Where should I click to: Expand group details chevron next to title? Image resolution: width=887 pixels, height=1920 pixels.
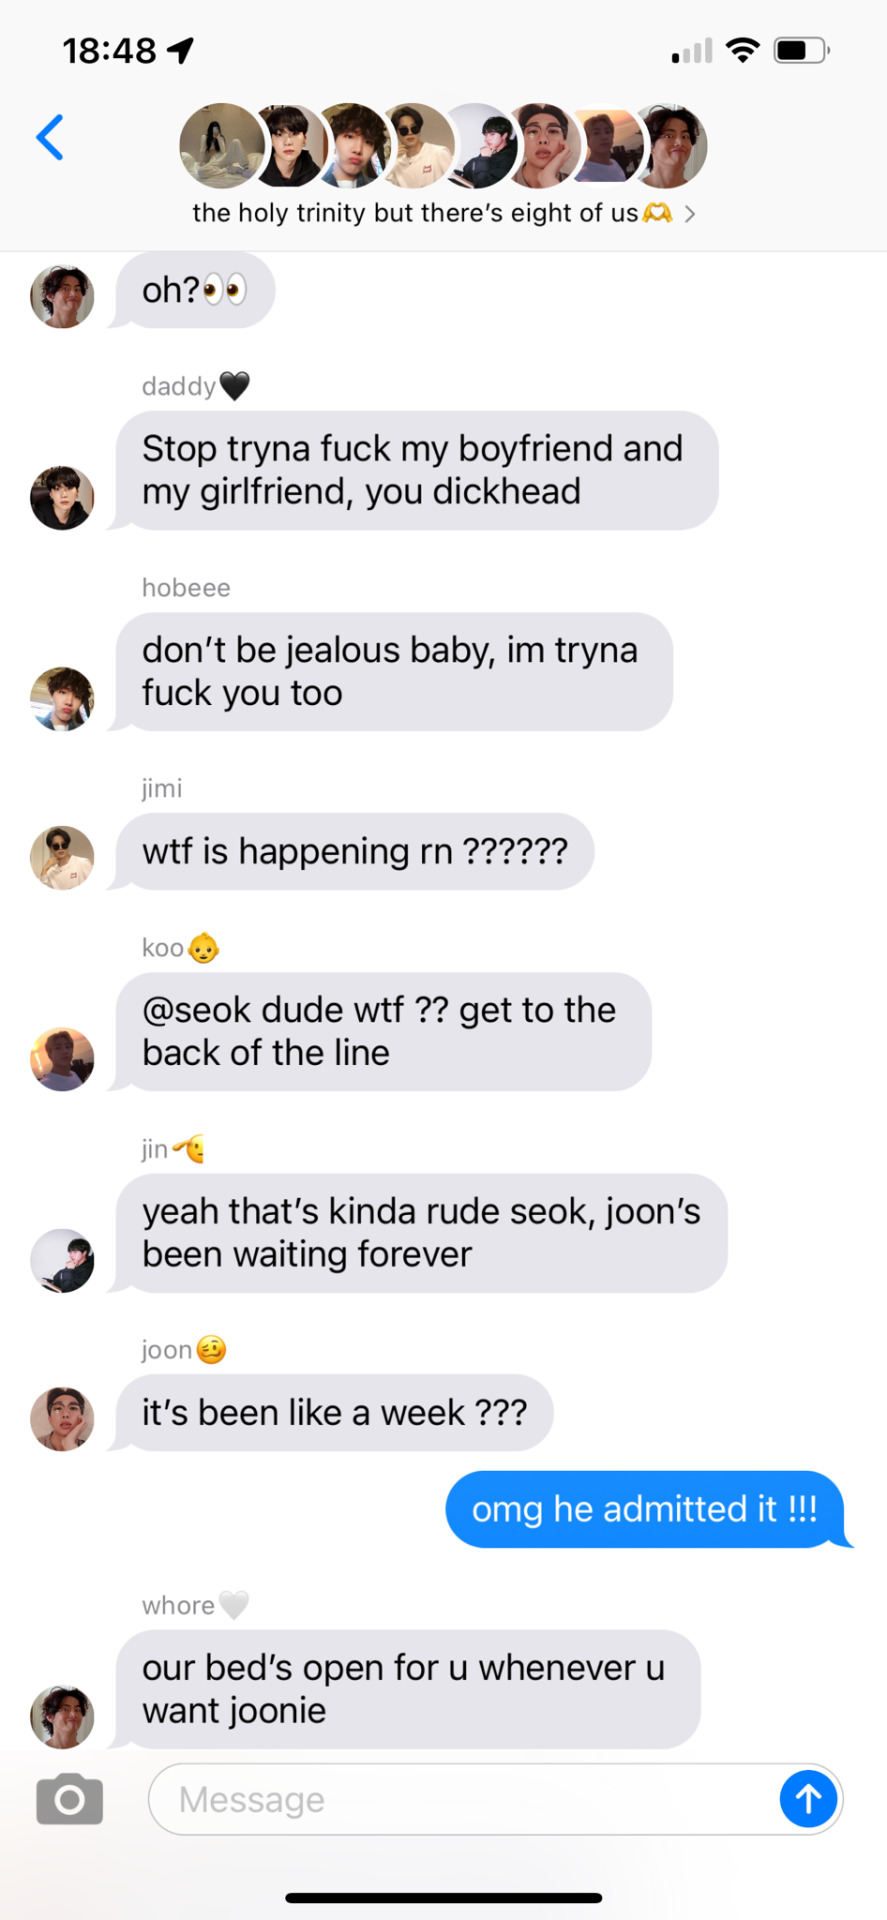[689, 213]
